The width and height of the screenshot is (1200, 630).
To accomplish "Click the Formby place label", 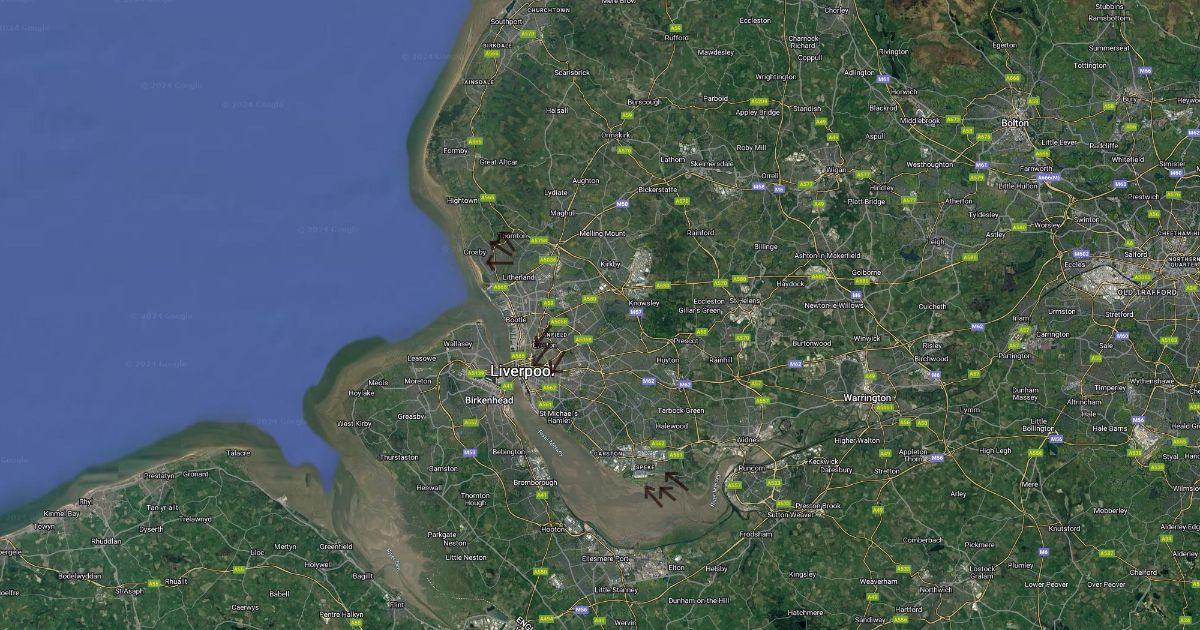I will point(455,150).
